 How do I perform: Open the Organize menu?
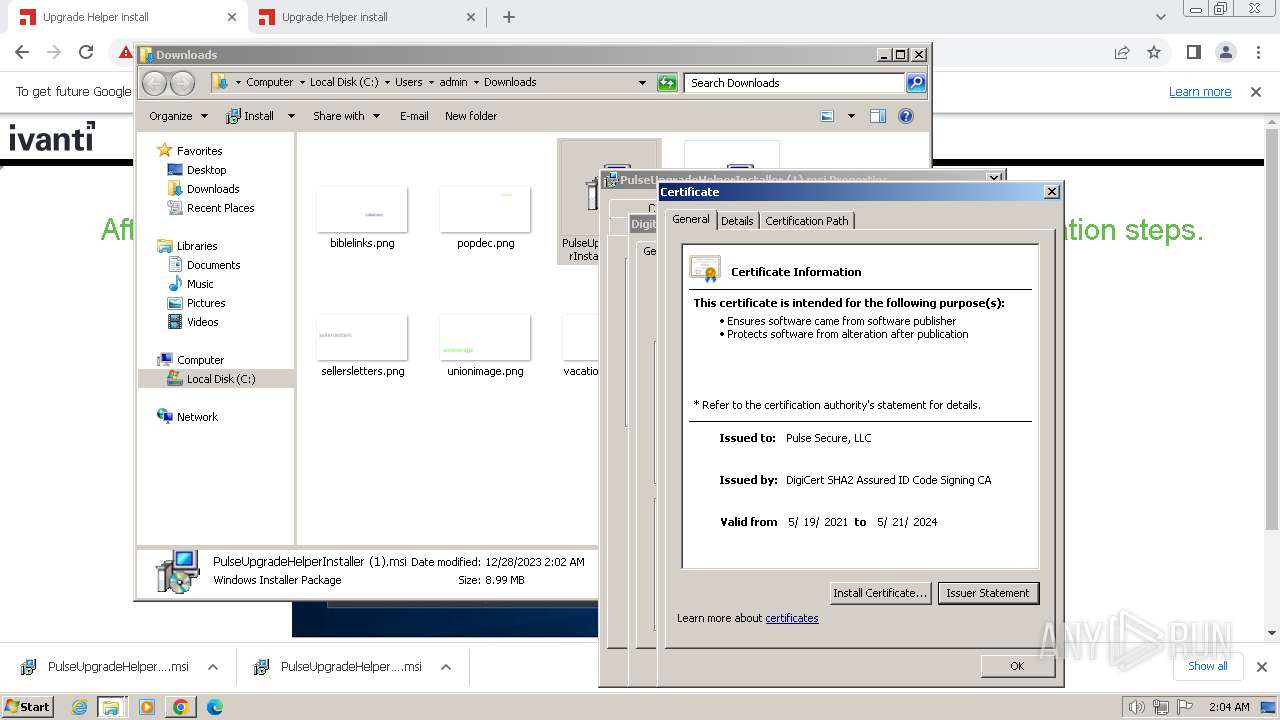pos(178,116)
